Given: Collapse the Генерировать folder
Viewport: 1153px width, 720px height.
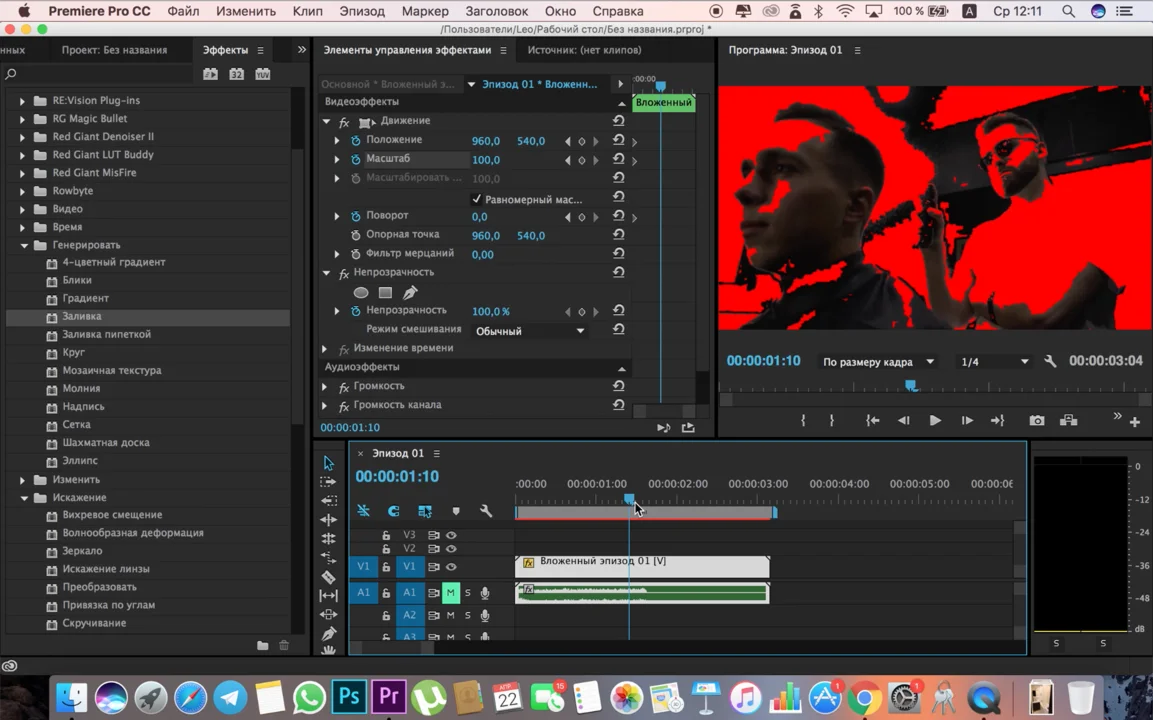Looking at the screenshot, I should click(24, 245).
